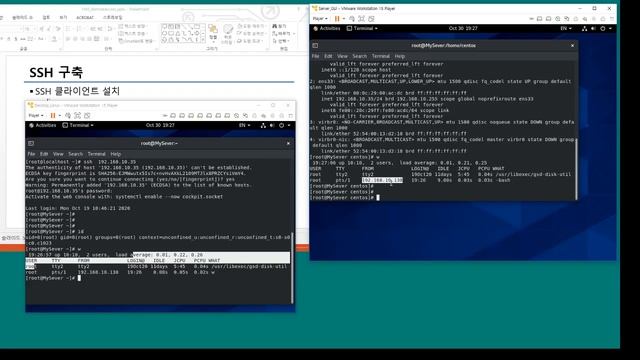
Task: Click network status icon in Server_GUI GNOME bar
Action: click(x=584, y=29)
